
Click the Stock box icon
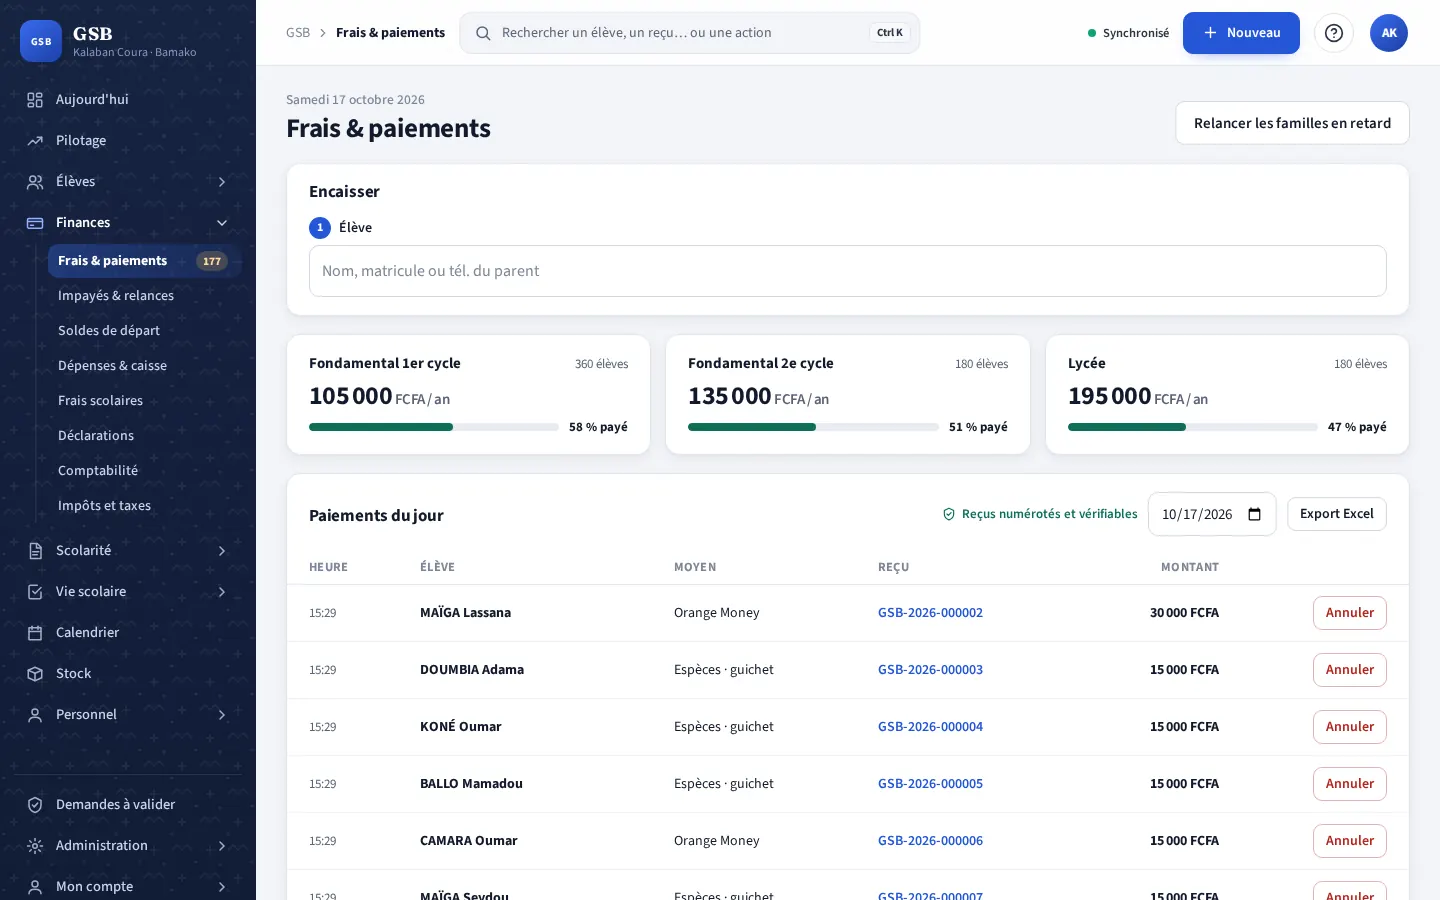click(35, 674)
